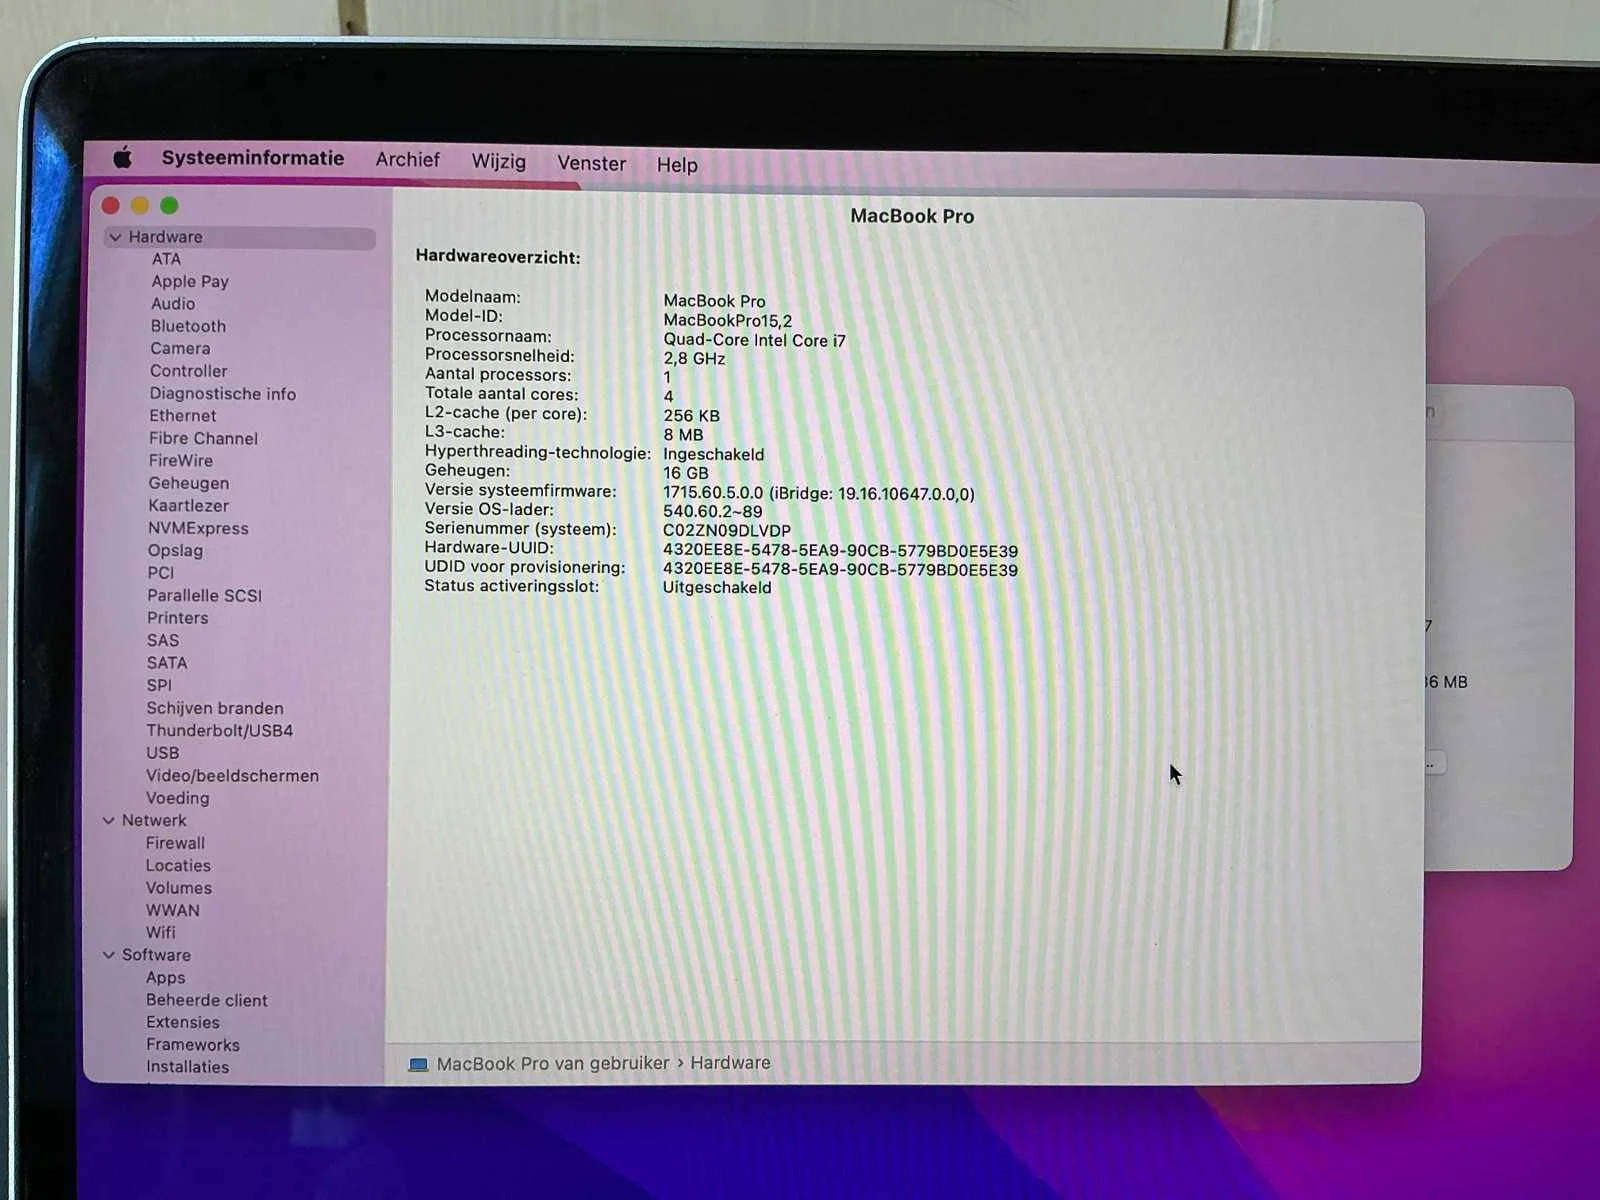Image resolution: width=1600 pixels, height=1200 pixels.
Task: Select Printers in the sidebar
Action: [x=178, y=618]
